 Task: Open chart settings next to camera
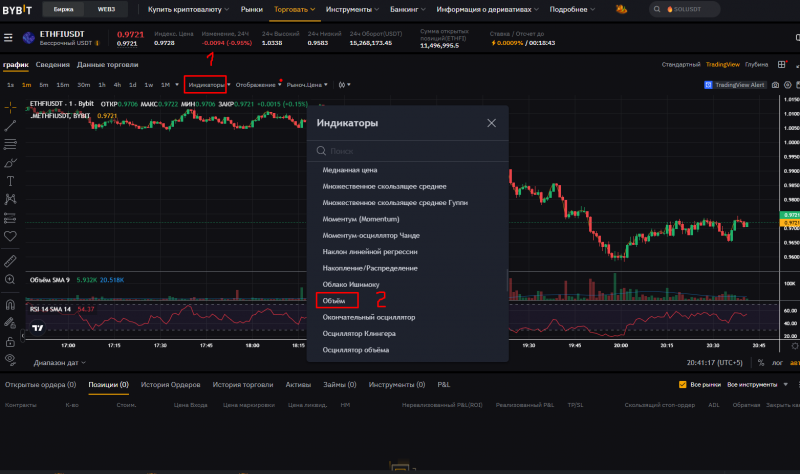coord(788,85)
